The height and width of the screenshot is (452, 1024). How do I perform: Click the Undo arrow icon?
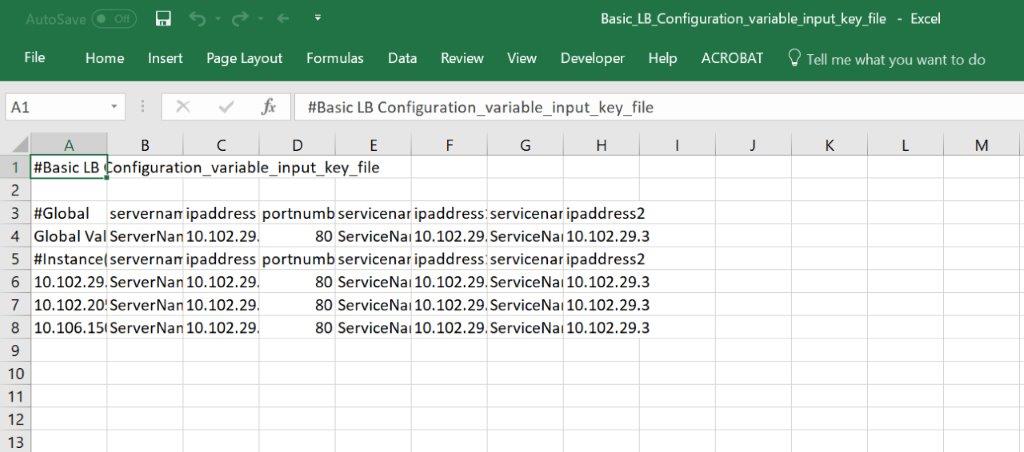(197, 19)
